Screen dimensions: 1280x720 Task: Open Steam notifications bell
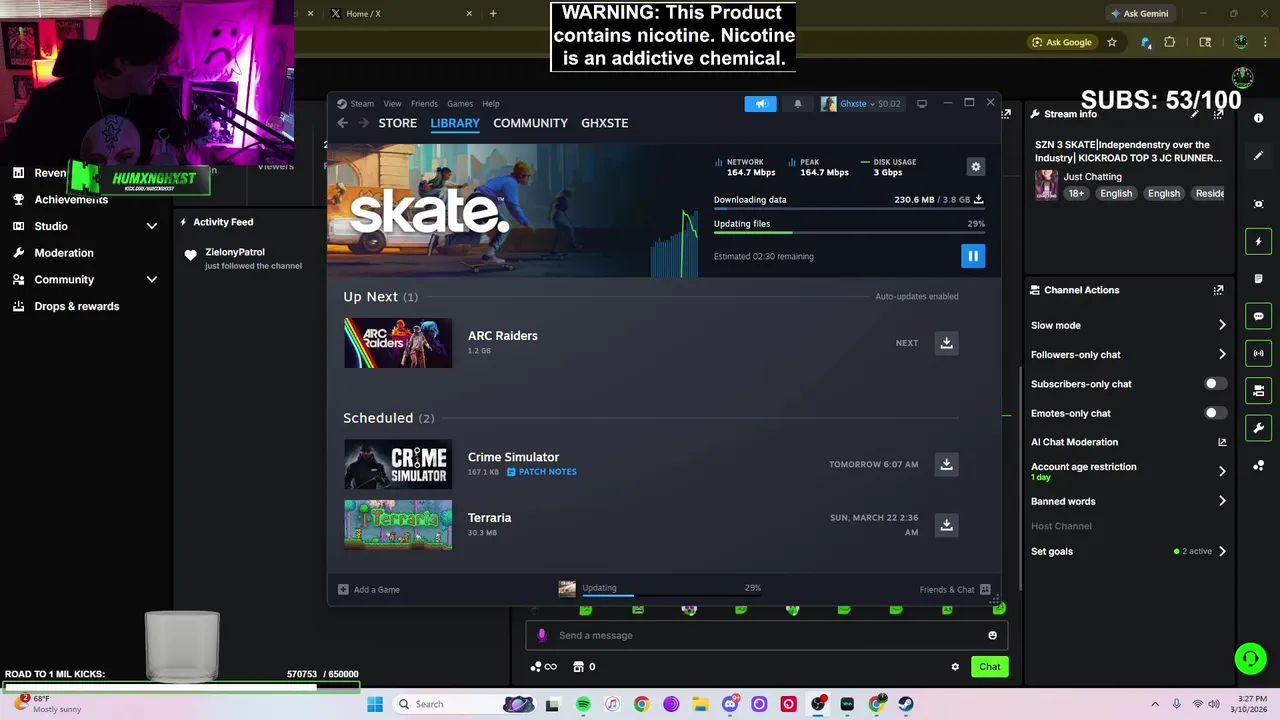798,104
